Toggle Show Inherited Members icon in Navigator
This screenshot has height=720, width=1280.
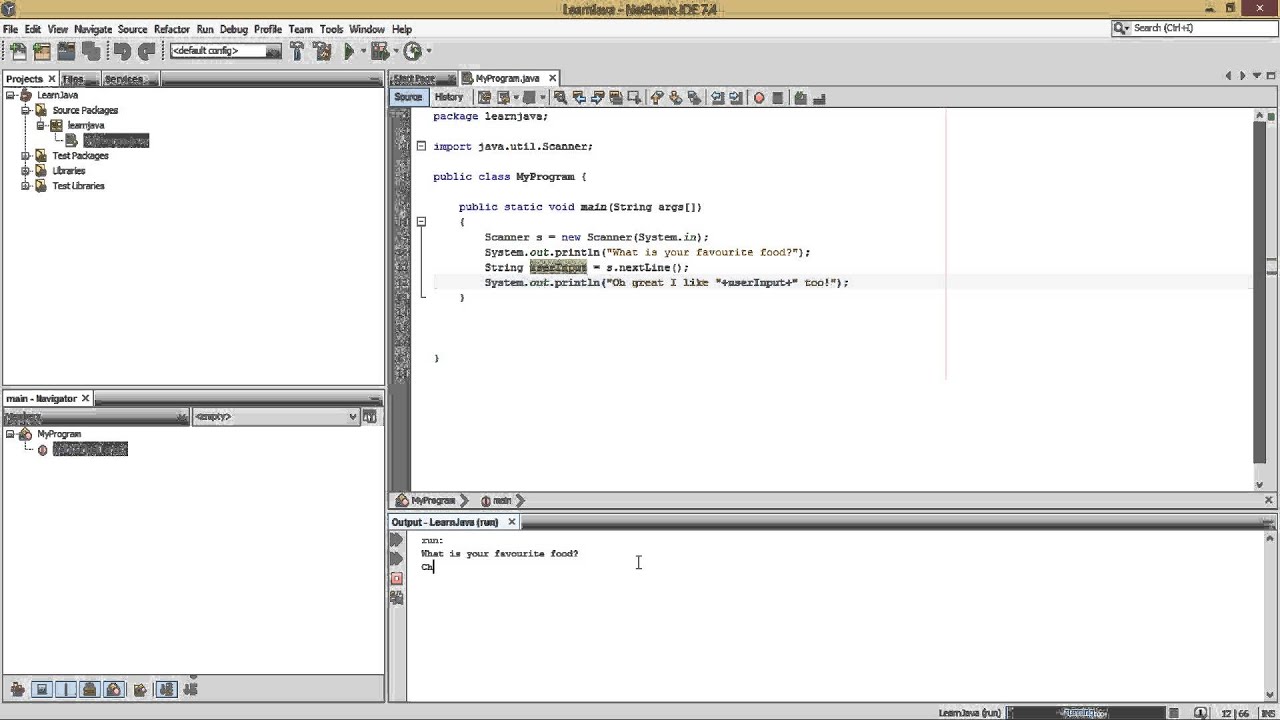pyautogui.click(x=18, y=689)
